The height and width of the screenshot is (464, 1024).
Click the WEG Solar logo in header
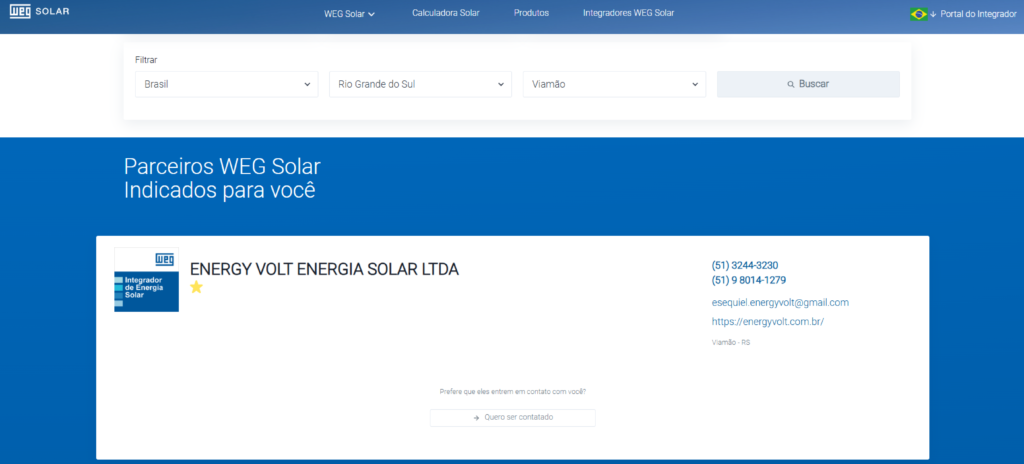(x=40, y=13)
